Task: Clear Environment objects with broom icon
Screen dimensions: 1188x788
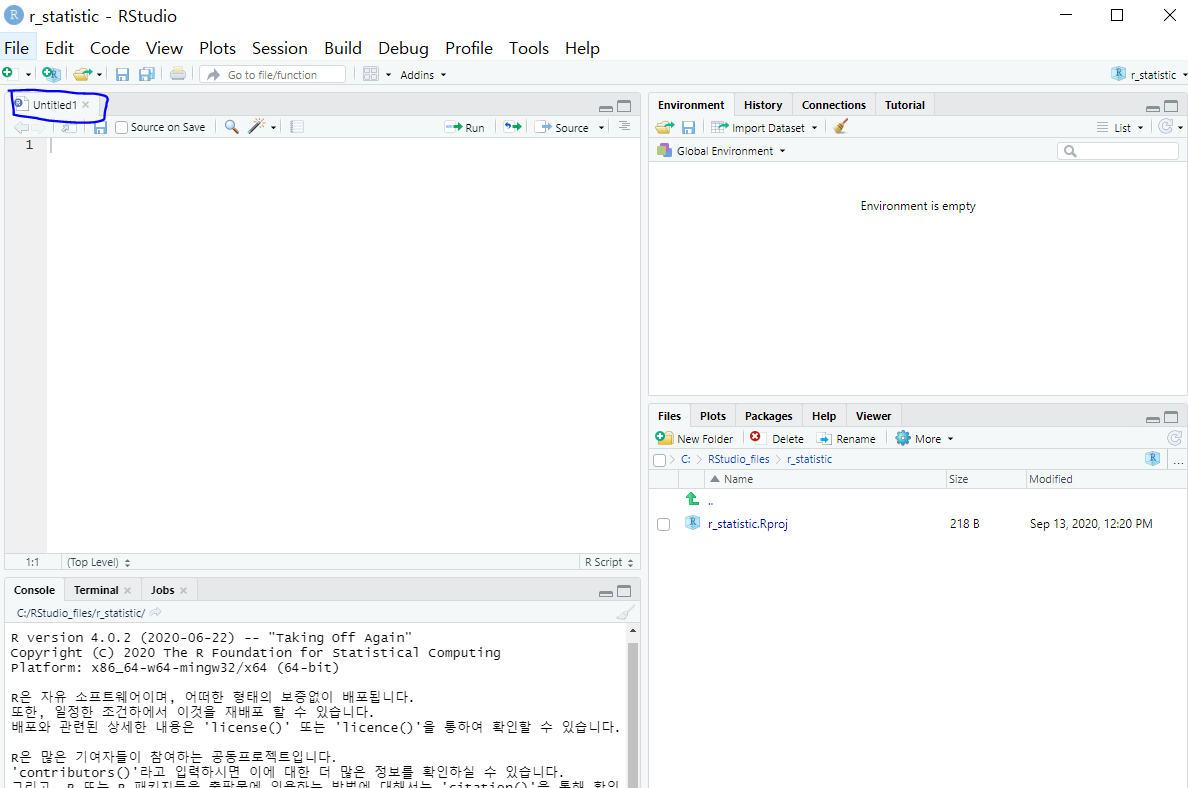Action: pyautogui.click(x=840, y=127)
